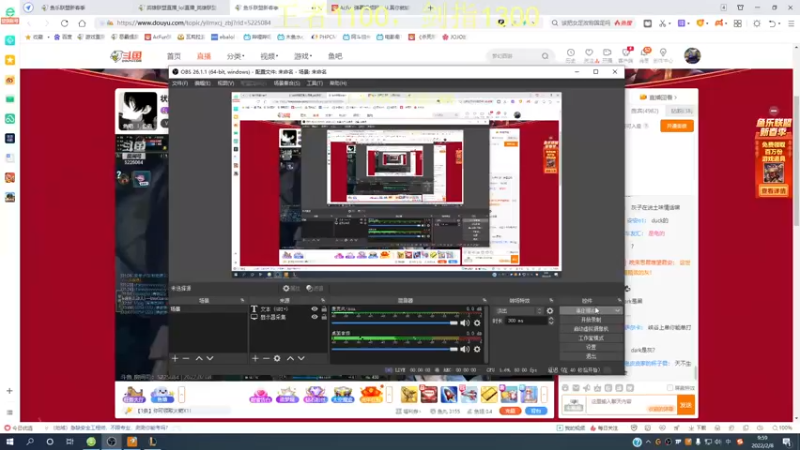The width and height of the screenshot is (800, 450).
Task: Expand Douyu video dropdown menu
Action: coord(269,56)
